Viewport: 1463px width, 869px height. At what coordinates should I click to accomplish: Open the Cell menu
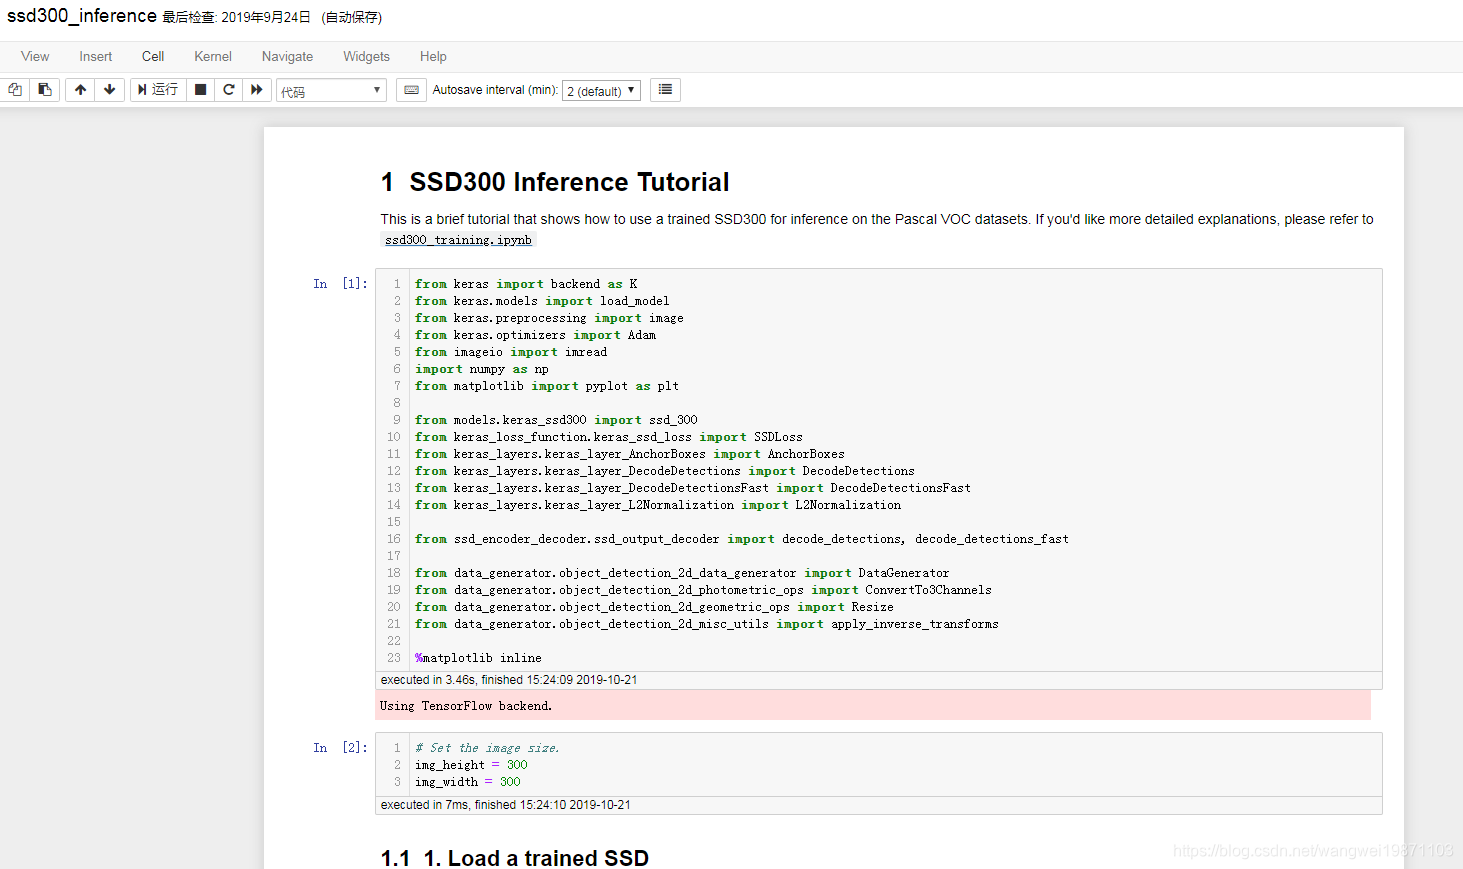click(x=153, y=56)
